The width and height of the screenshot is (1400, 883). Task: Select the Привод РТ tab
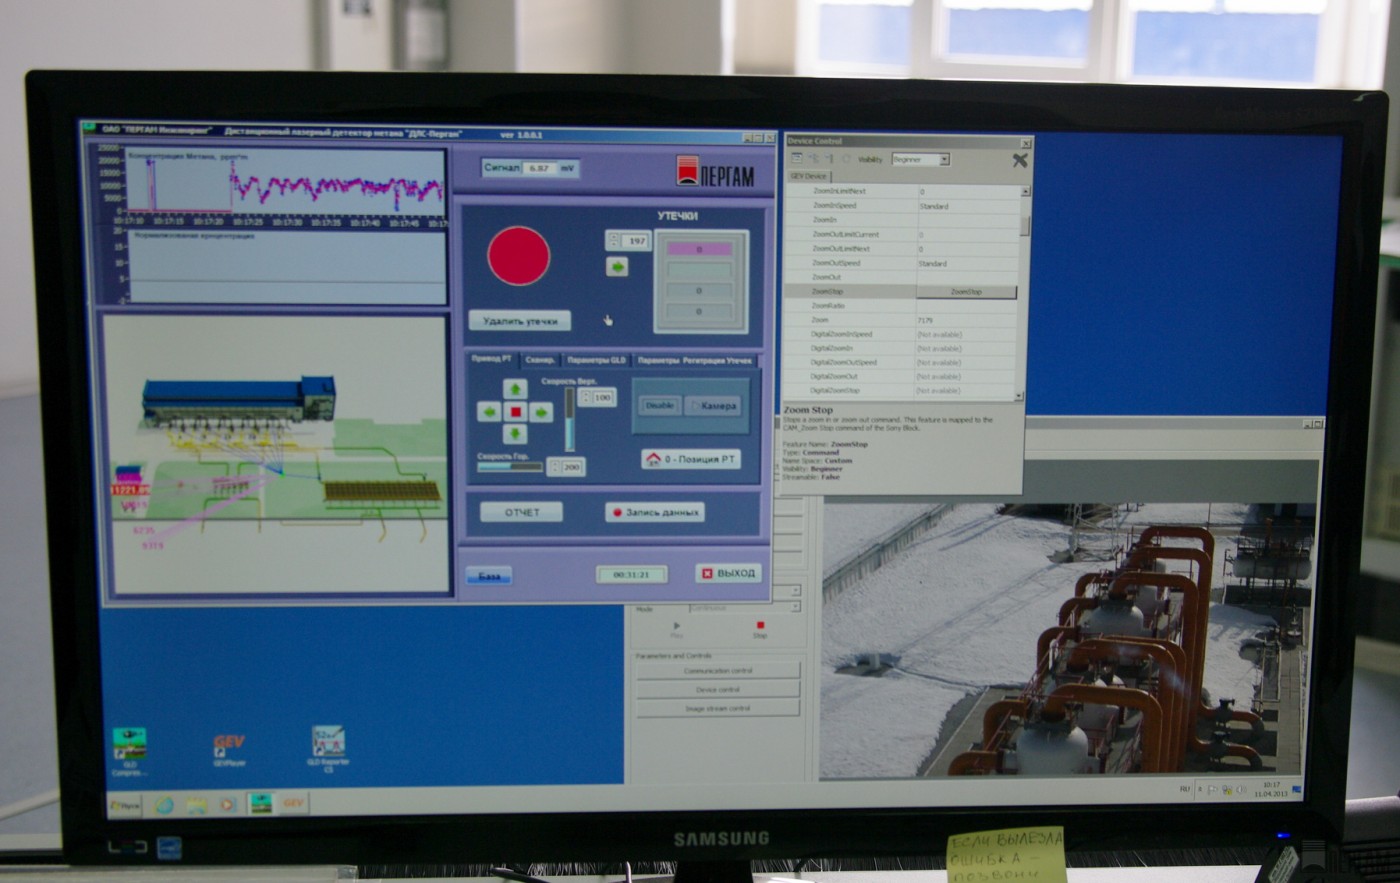[491, 359]
